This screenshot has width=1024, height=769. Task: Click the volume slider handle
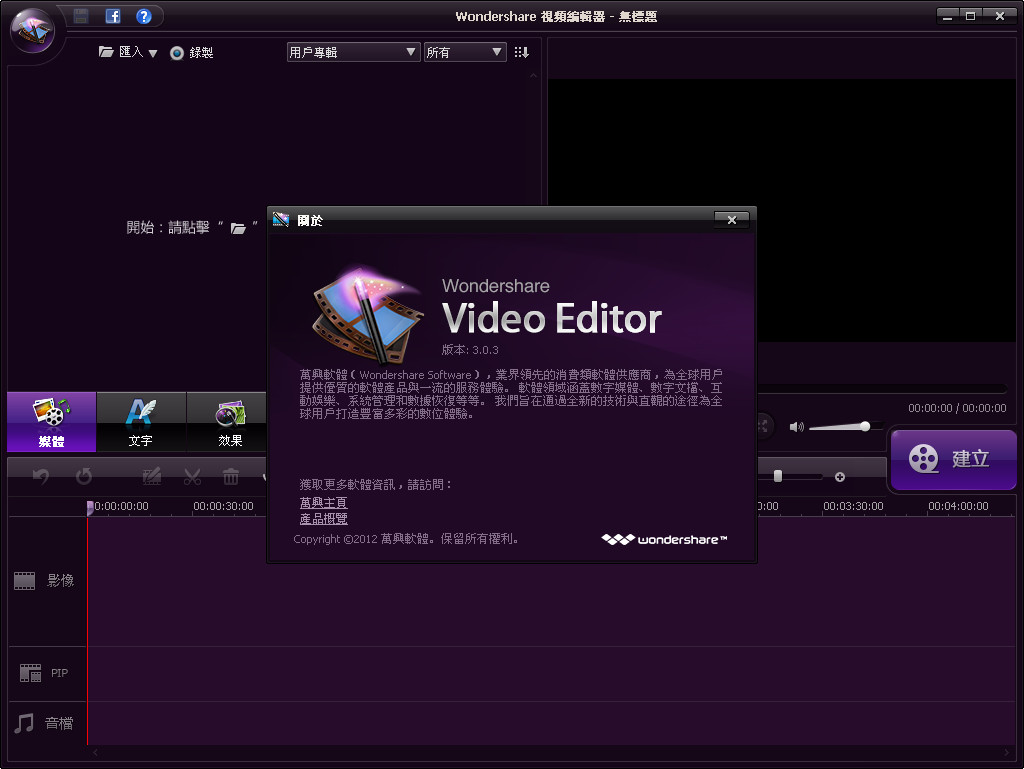click(865, 426)
